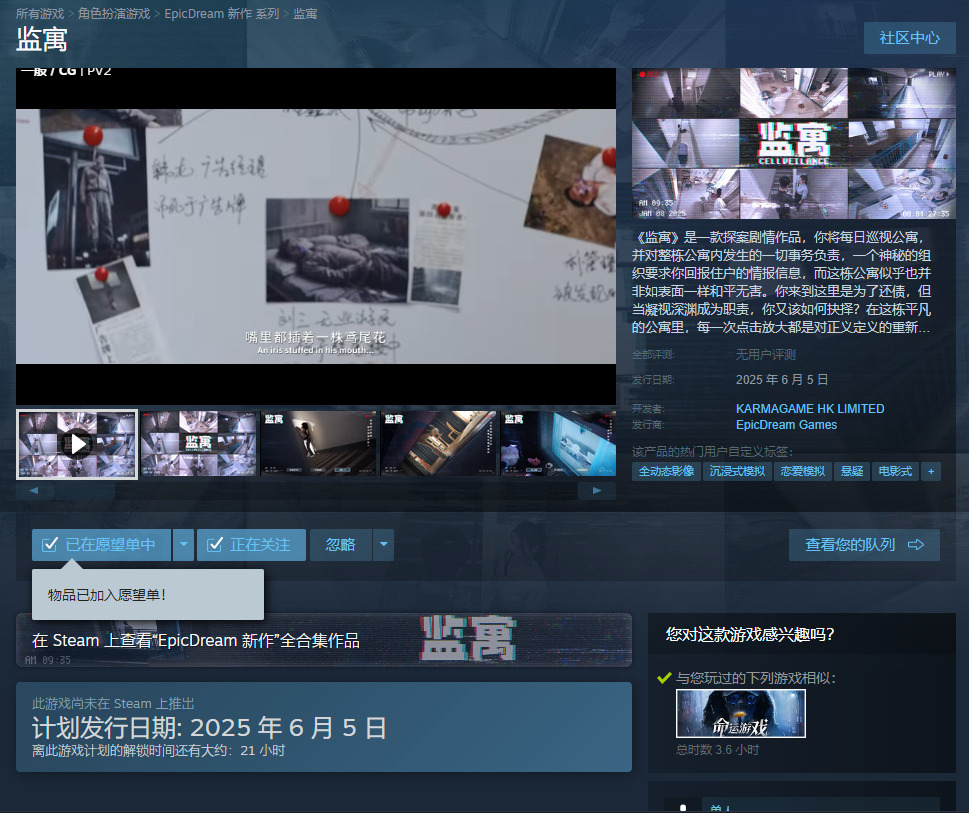Open the 所有游戏 breadcrumb link
Viewport: 969px width, 813px height.
40,14
